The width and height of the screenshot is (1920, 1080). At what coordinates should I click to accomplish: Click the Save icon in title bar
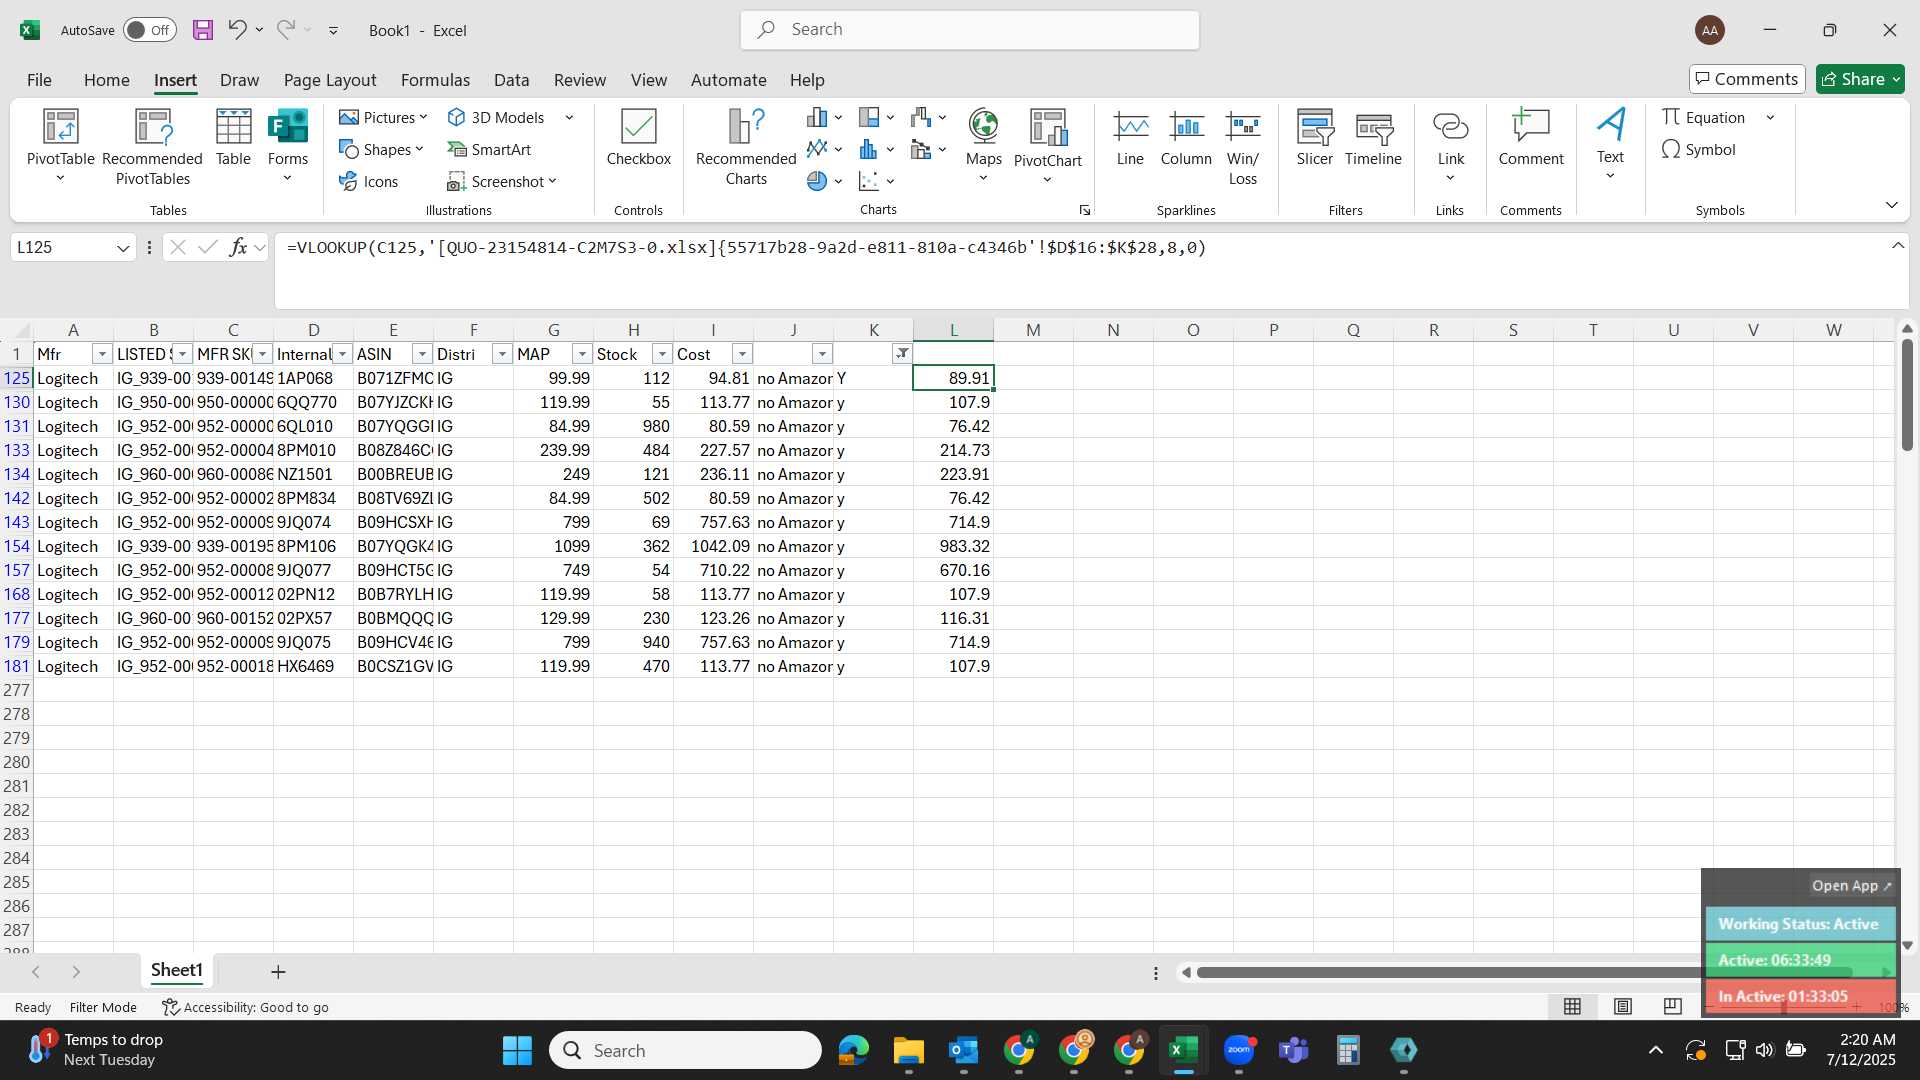click(x=203, y=30)
